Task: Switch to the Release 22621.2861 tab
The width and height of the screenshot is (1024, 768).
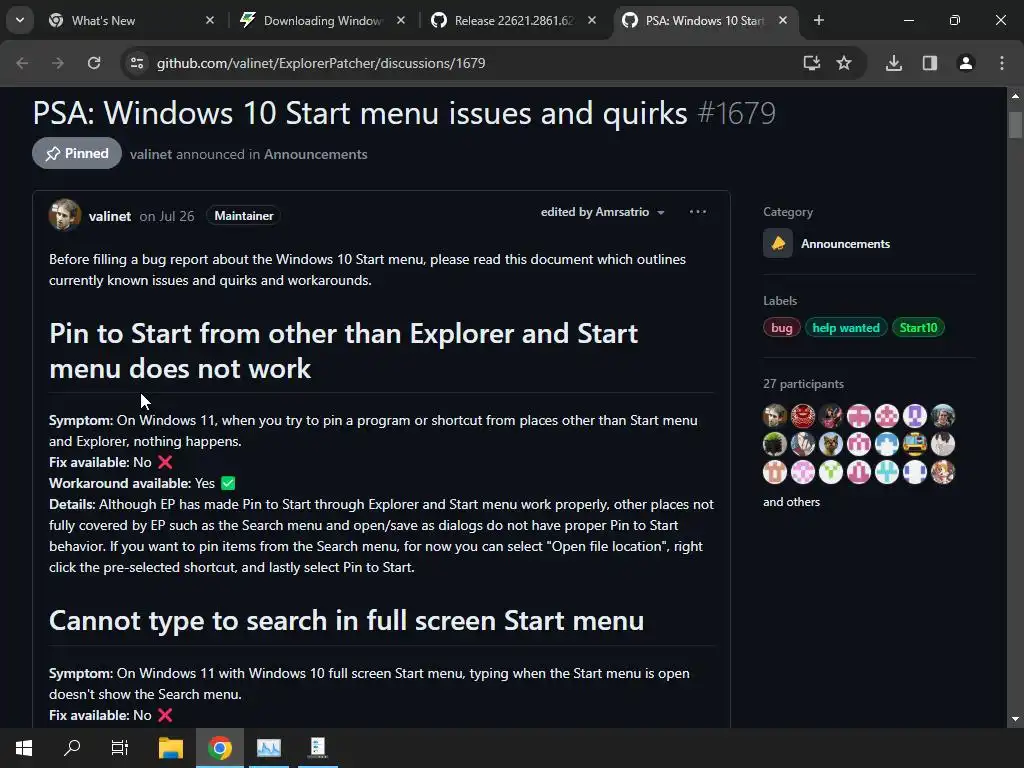Action: pos(514,21)
